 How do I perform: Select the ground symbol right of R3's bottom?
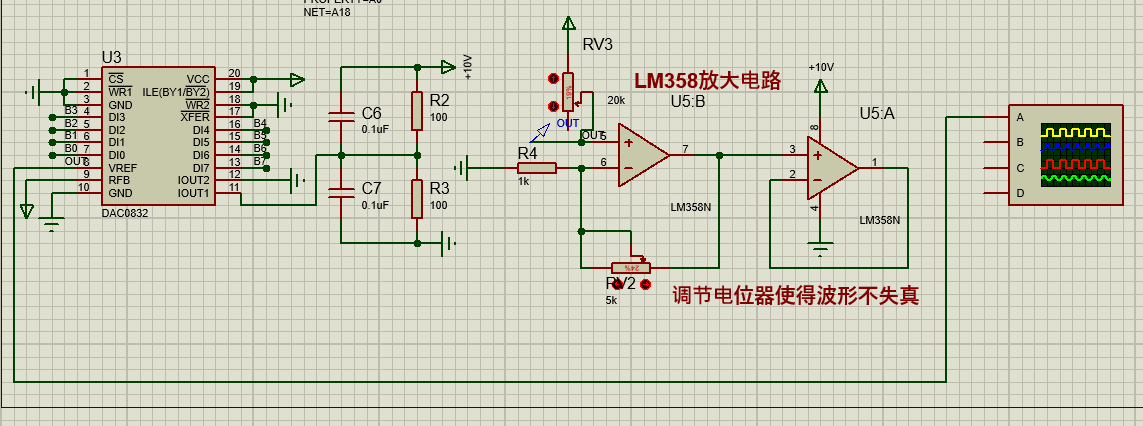tap(449, 244)
